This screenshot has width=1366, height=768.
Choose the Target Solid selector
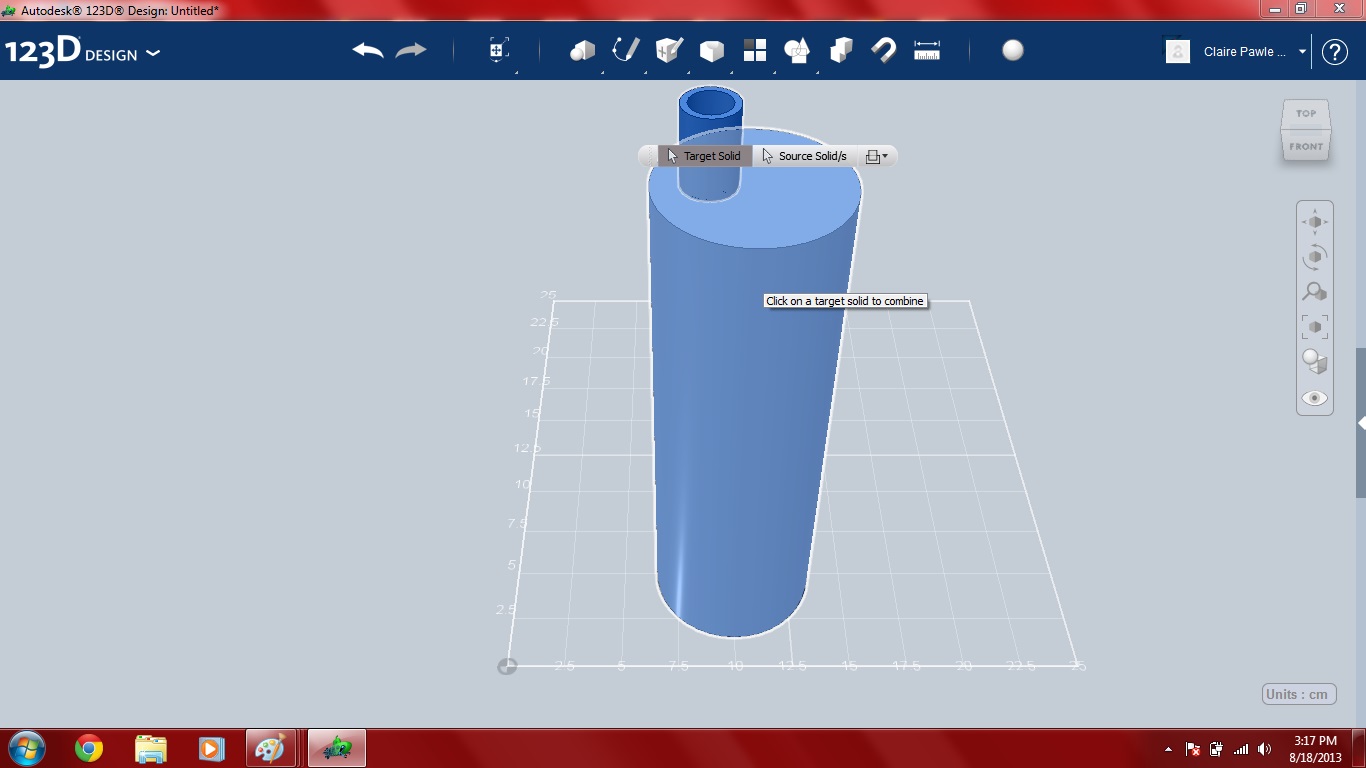(705, 156)
